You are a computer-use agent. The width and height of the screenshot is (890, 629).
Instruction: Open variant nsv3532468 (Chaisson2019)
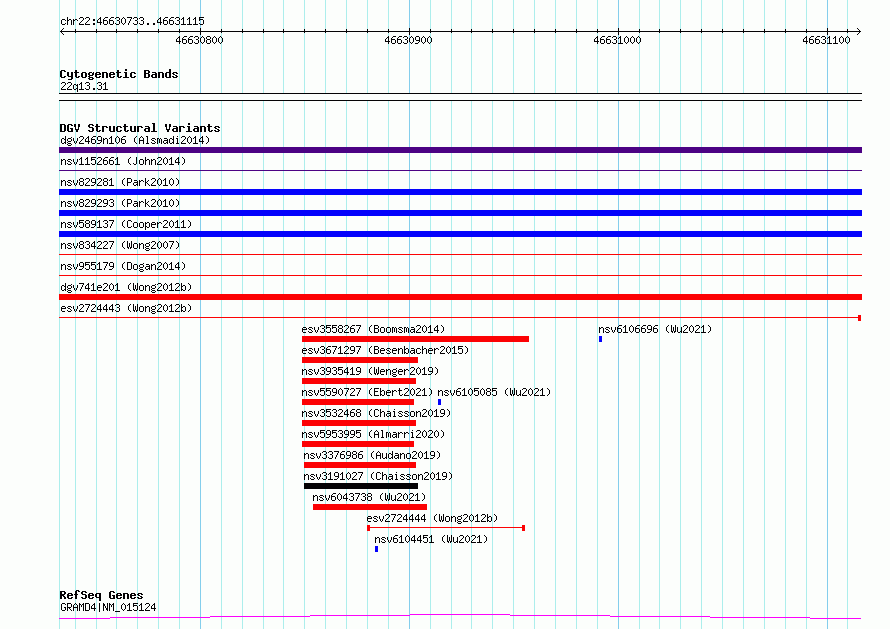[x=376, y=413]
